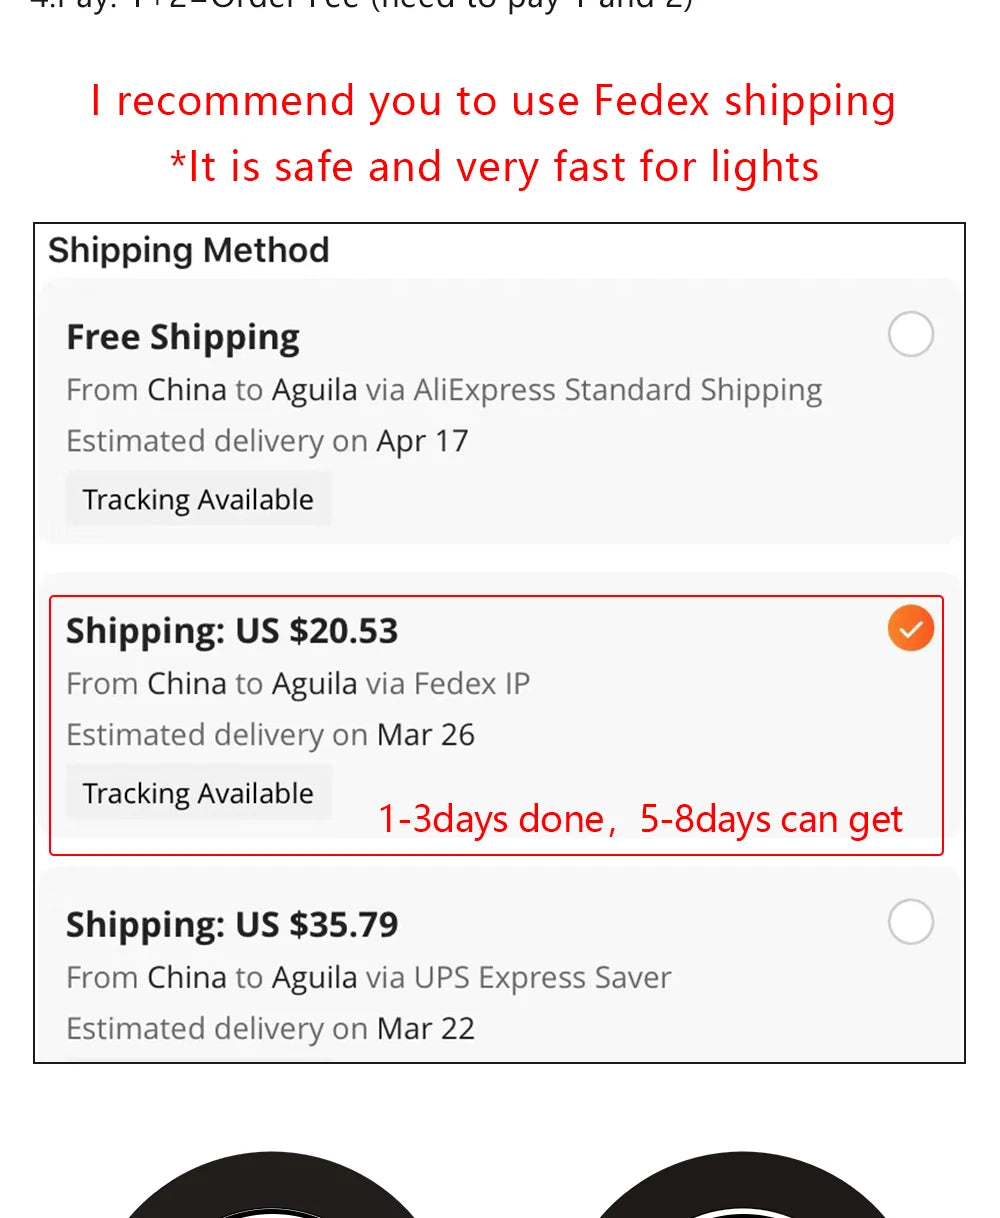Deselect the checked Fedex IP shipping option
1000x1218 pixels.
click(x=910, y=628)
